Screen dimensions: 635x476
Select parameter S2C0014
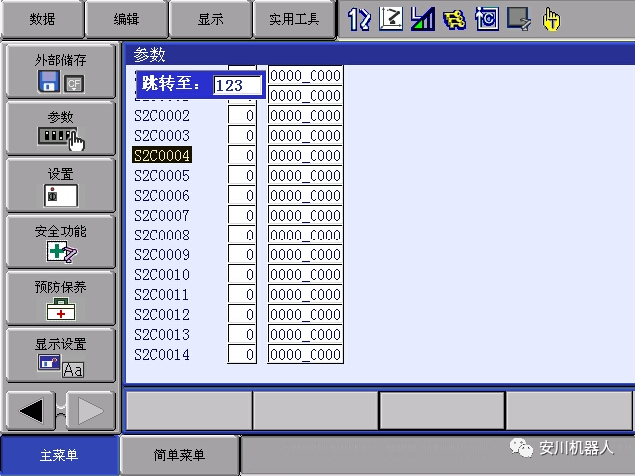[x=162, y=354]
